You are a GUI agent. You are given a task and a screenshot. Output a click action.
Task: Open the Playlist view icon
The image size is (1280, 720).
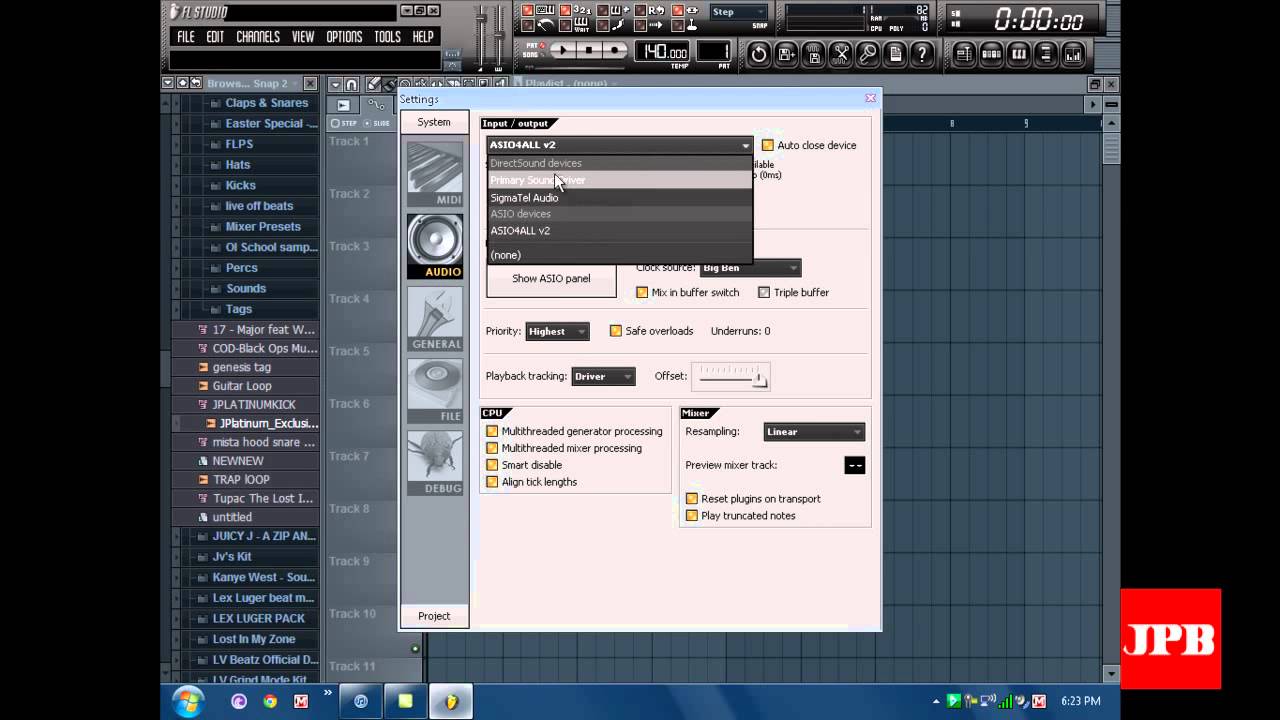[965, 53]
